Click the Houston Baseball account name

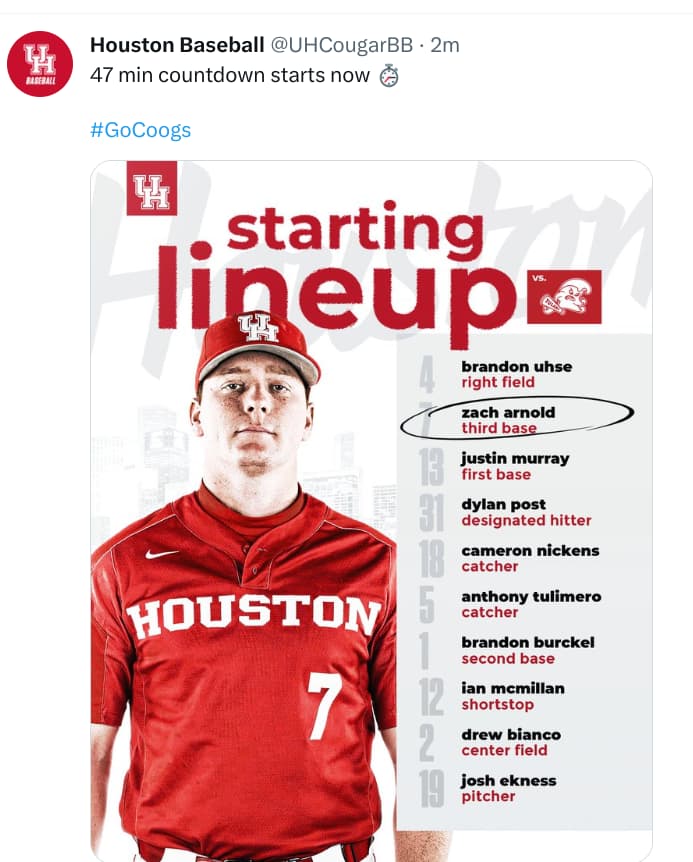177,45
